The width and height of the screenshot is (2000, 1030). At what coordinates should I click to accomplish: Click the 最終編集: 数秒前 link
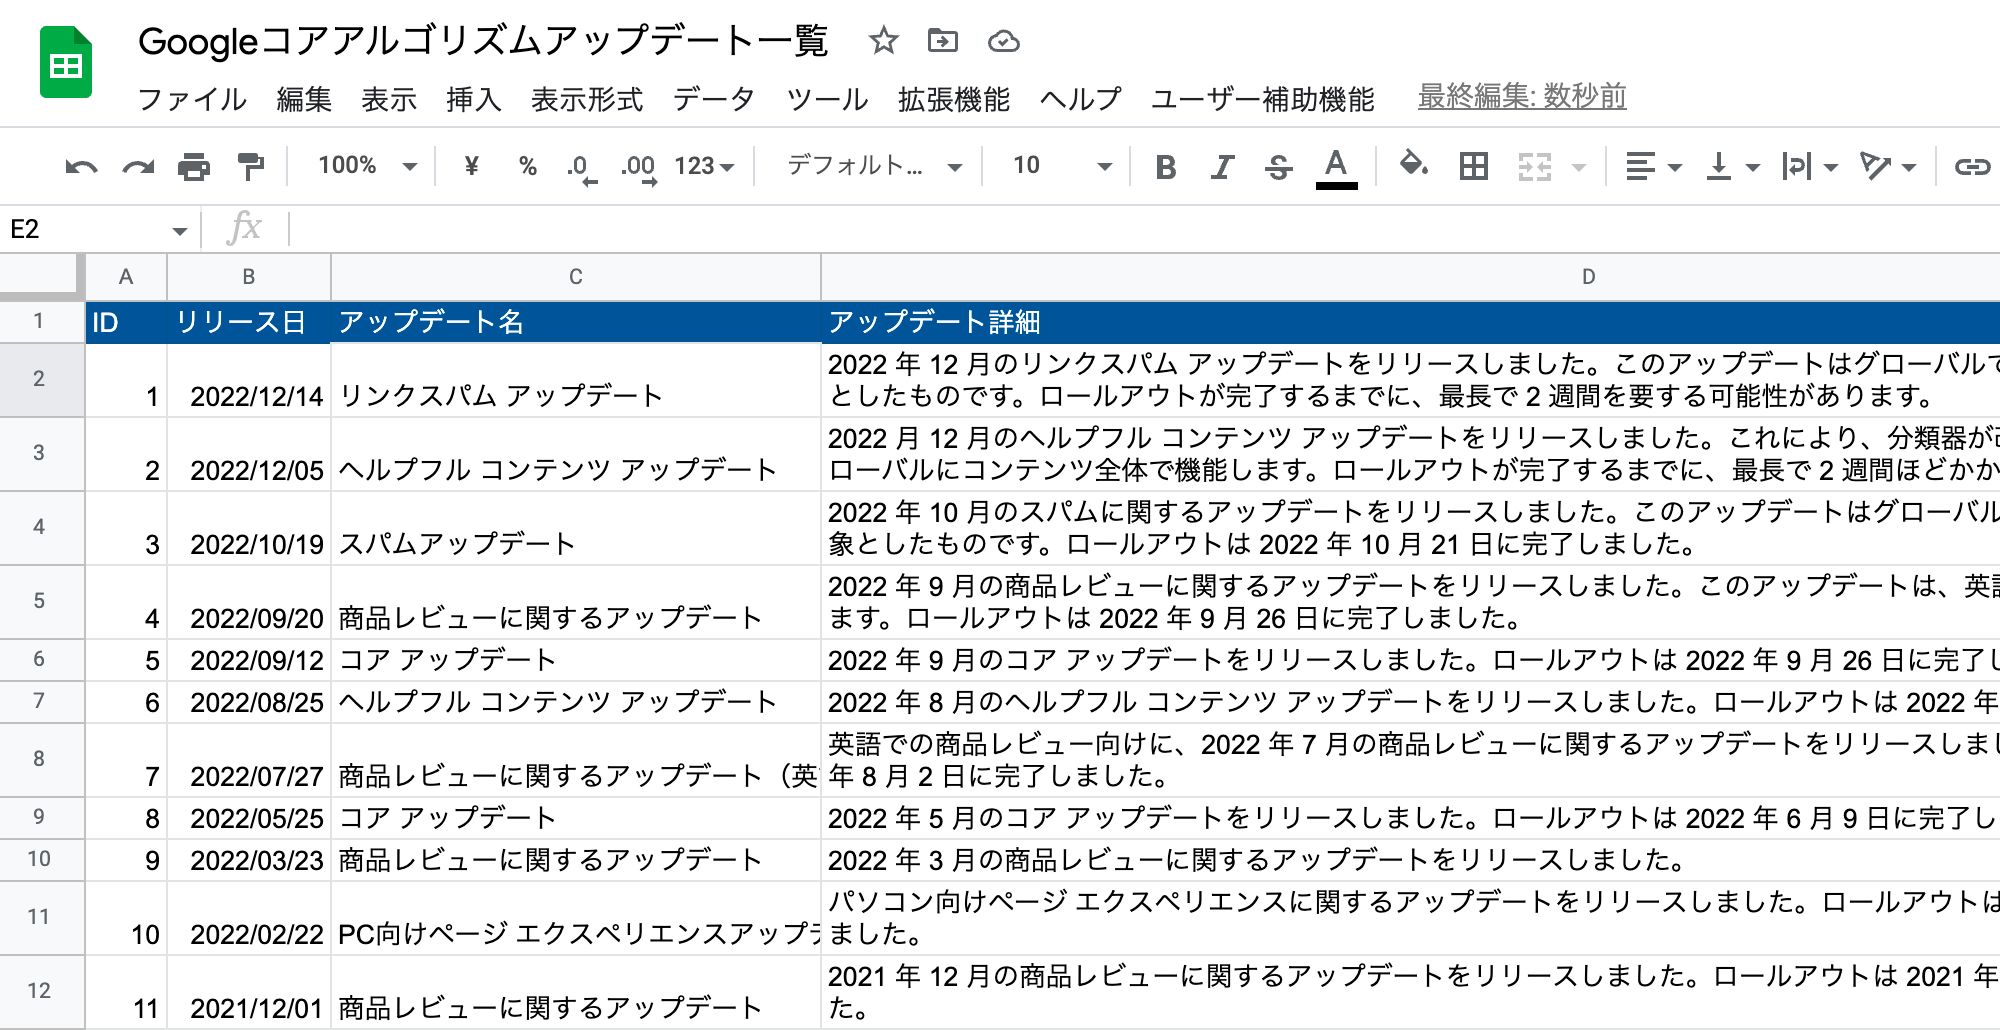coord(1521,96)
